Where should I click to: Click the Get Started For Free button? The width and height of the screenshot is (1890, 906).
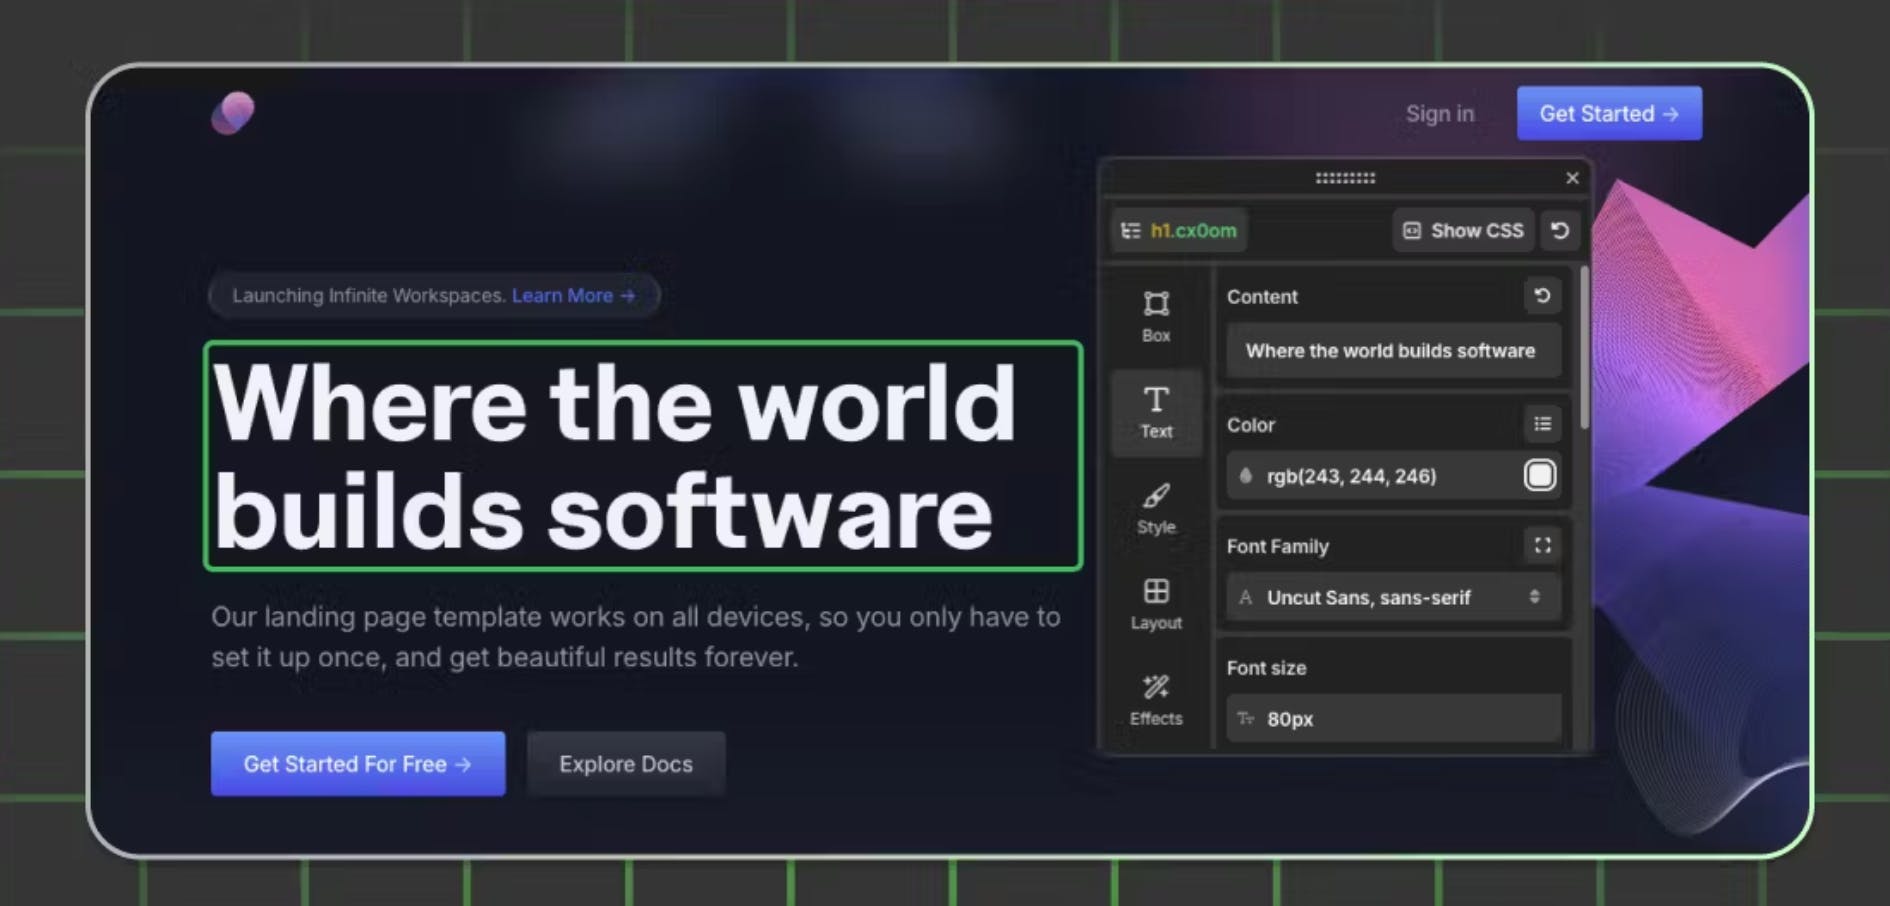pyautogui.click(x=358, y=764)
